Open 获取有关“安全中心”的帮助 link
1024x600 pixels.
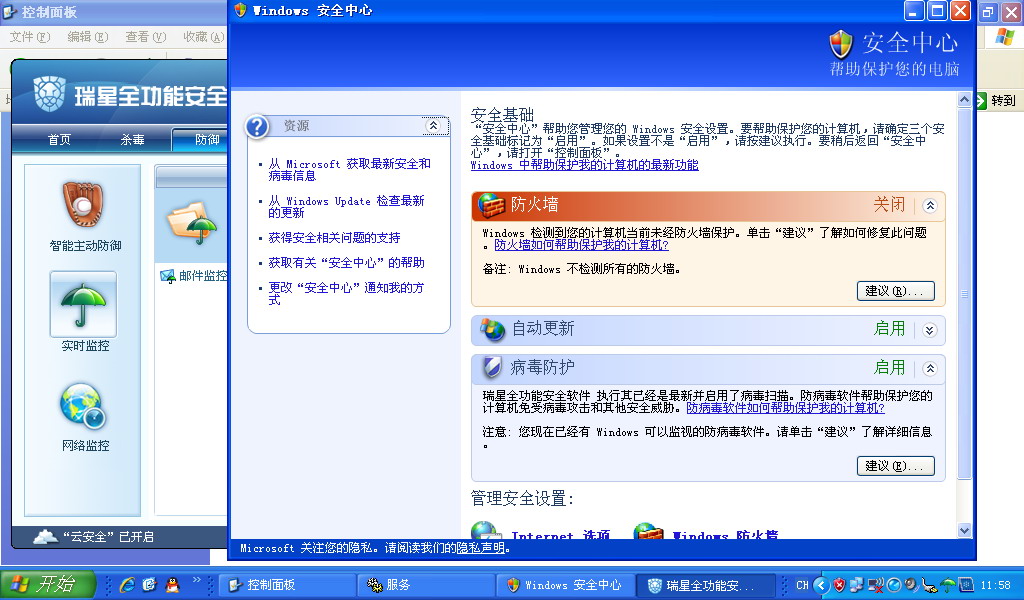(346, 262)
